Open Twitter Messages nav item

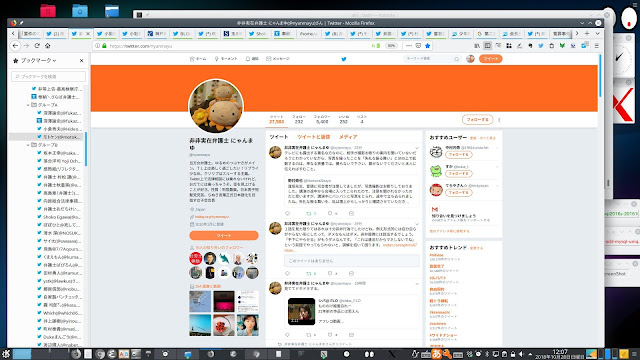click(x=278, y=59)
